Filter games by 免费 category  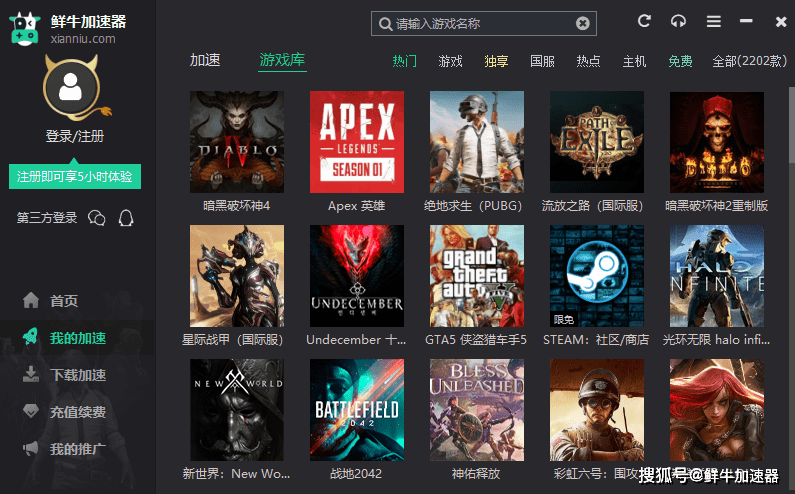[x=680, y=62]
